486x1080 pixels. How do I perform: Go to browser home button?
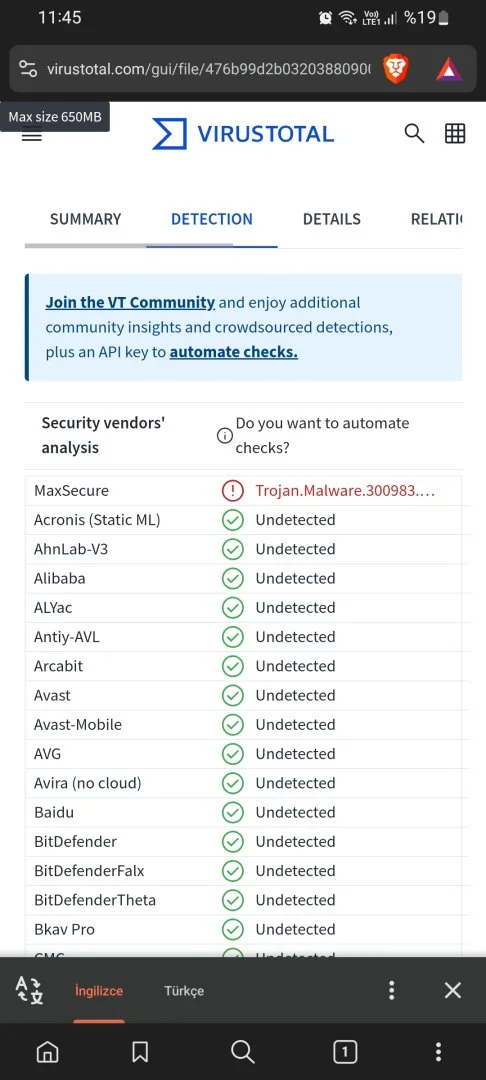coord(47,1051)
